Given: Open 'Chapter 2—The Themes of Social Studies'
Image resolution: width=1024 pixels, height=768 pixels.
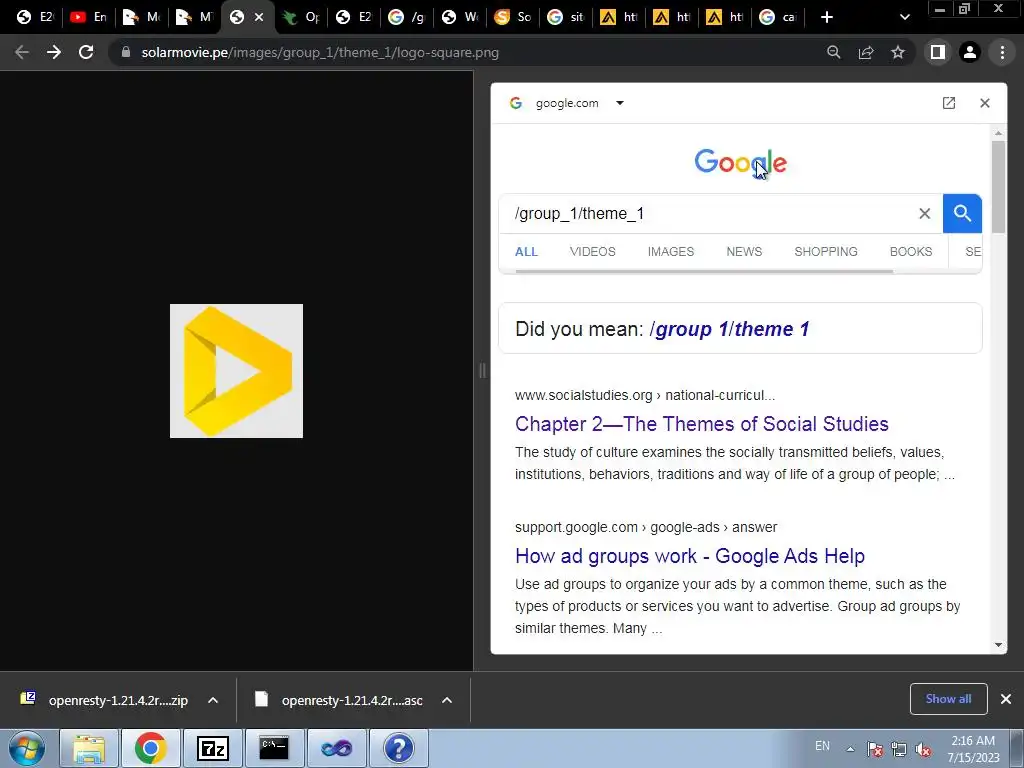Looking at the screenshot, I should pos(701,424).
